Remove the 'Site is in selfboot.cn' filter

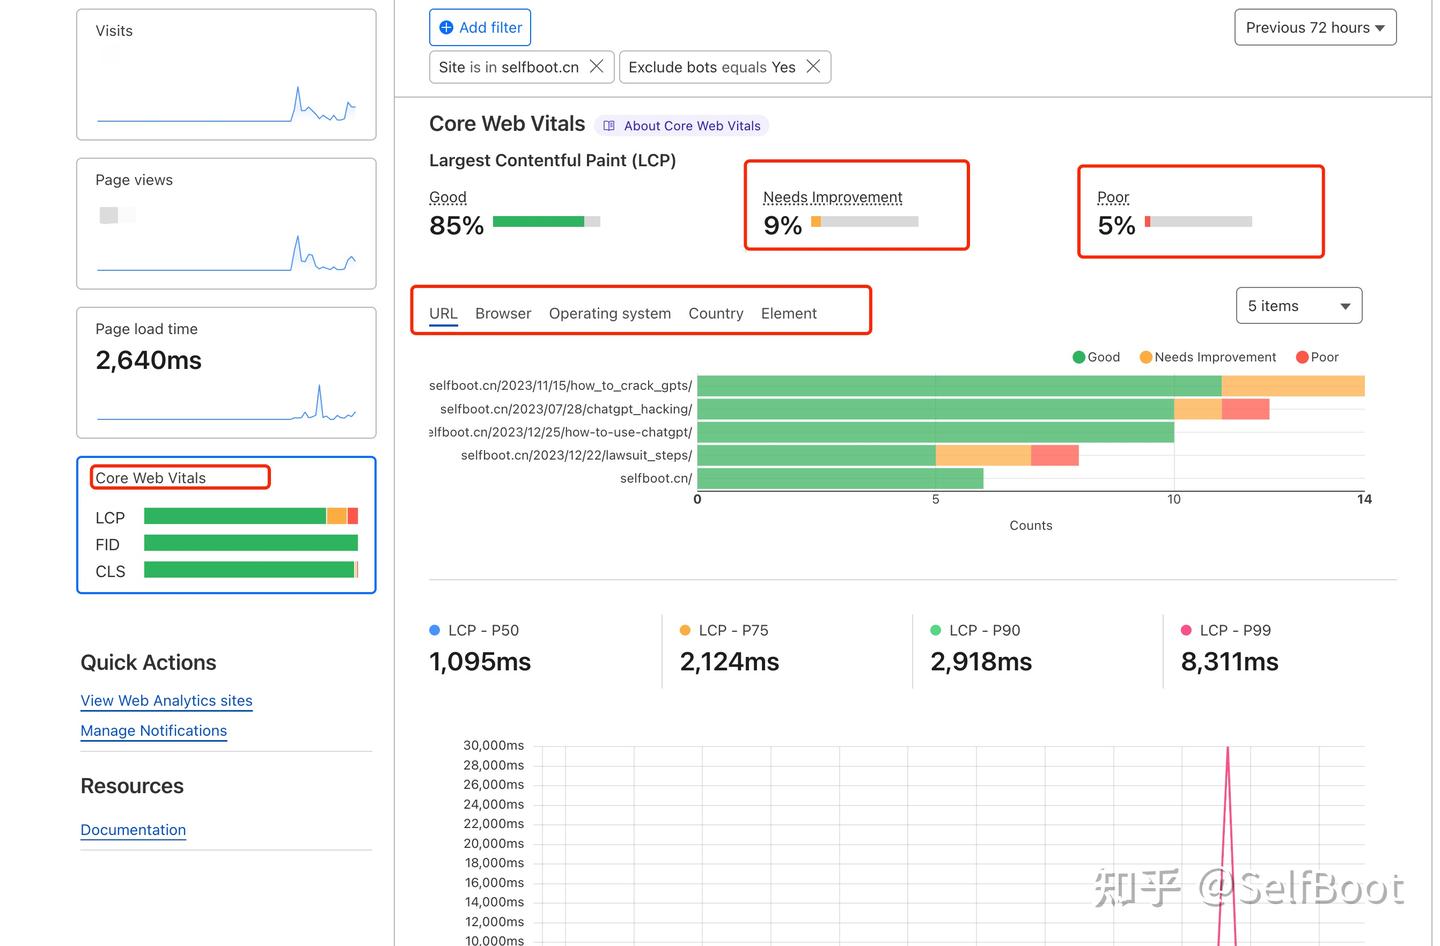(596, 66)
